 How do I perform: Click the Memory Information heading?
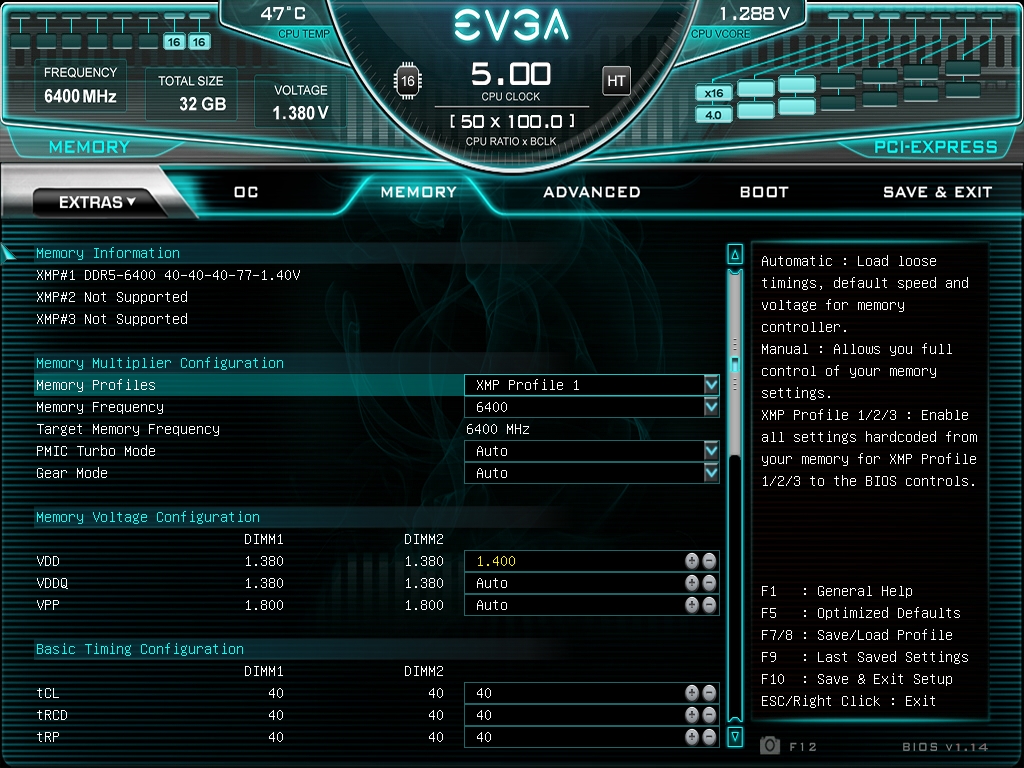tap(108, 253)
